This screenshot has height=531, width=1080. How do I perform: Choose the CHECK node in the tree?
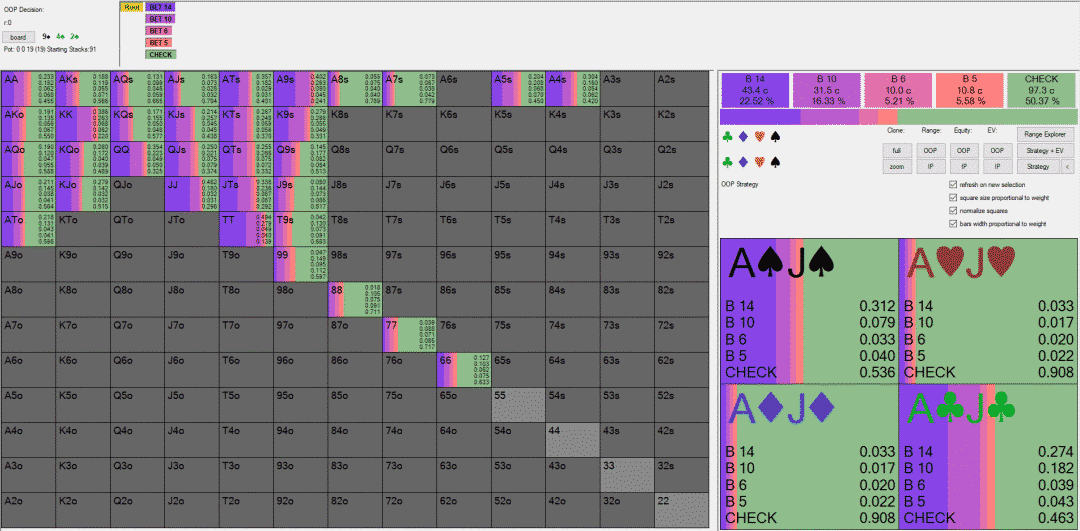click(161, 54)
